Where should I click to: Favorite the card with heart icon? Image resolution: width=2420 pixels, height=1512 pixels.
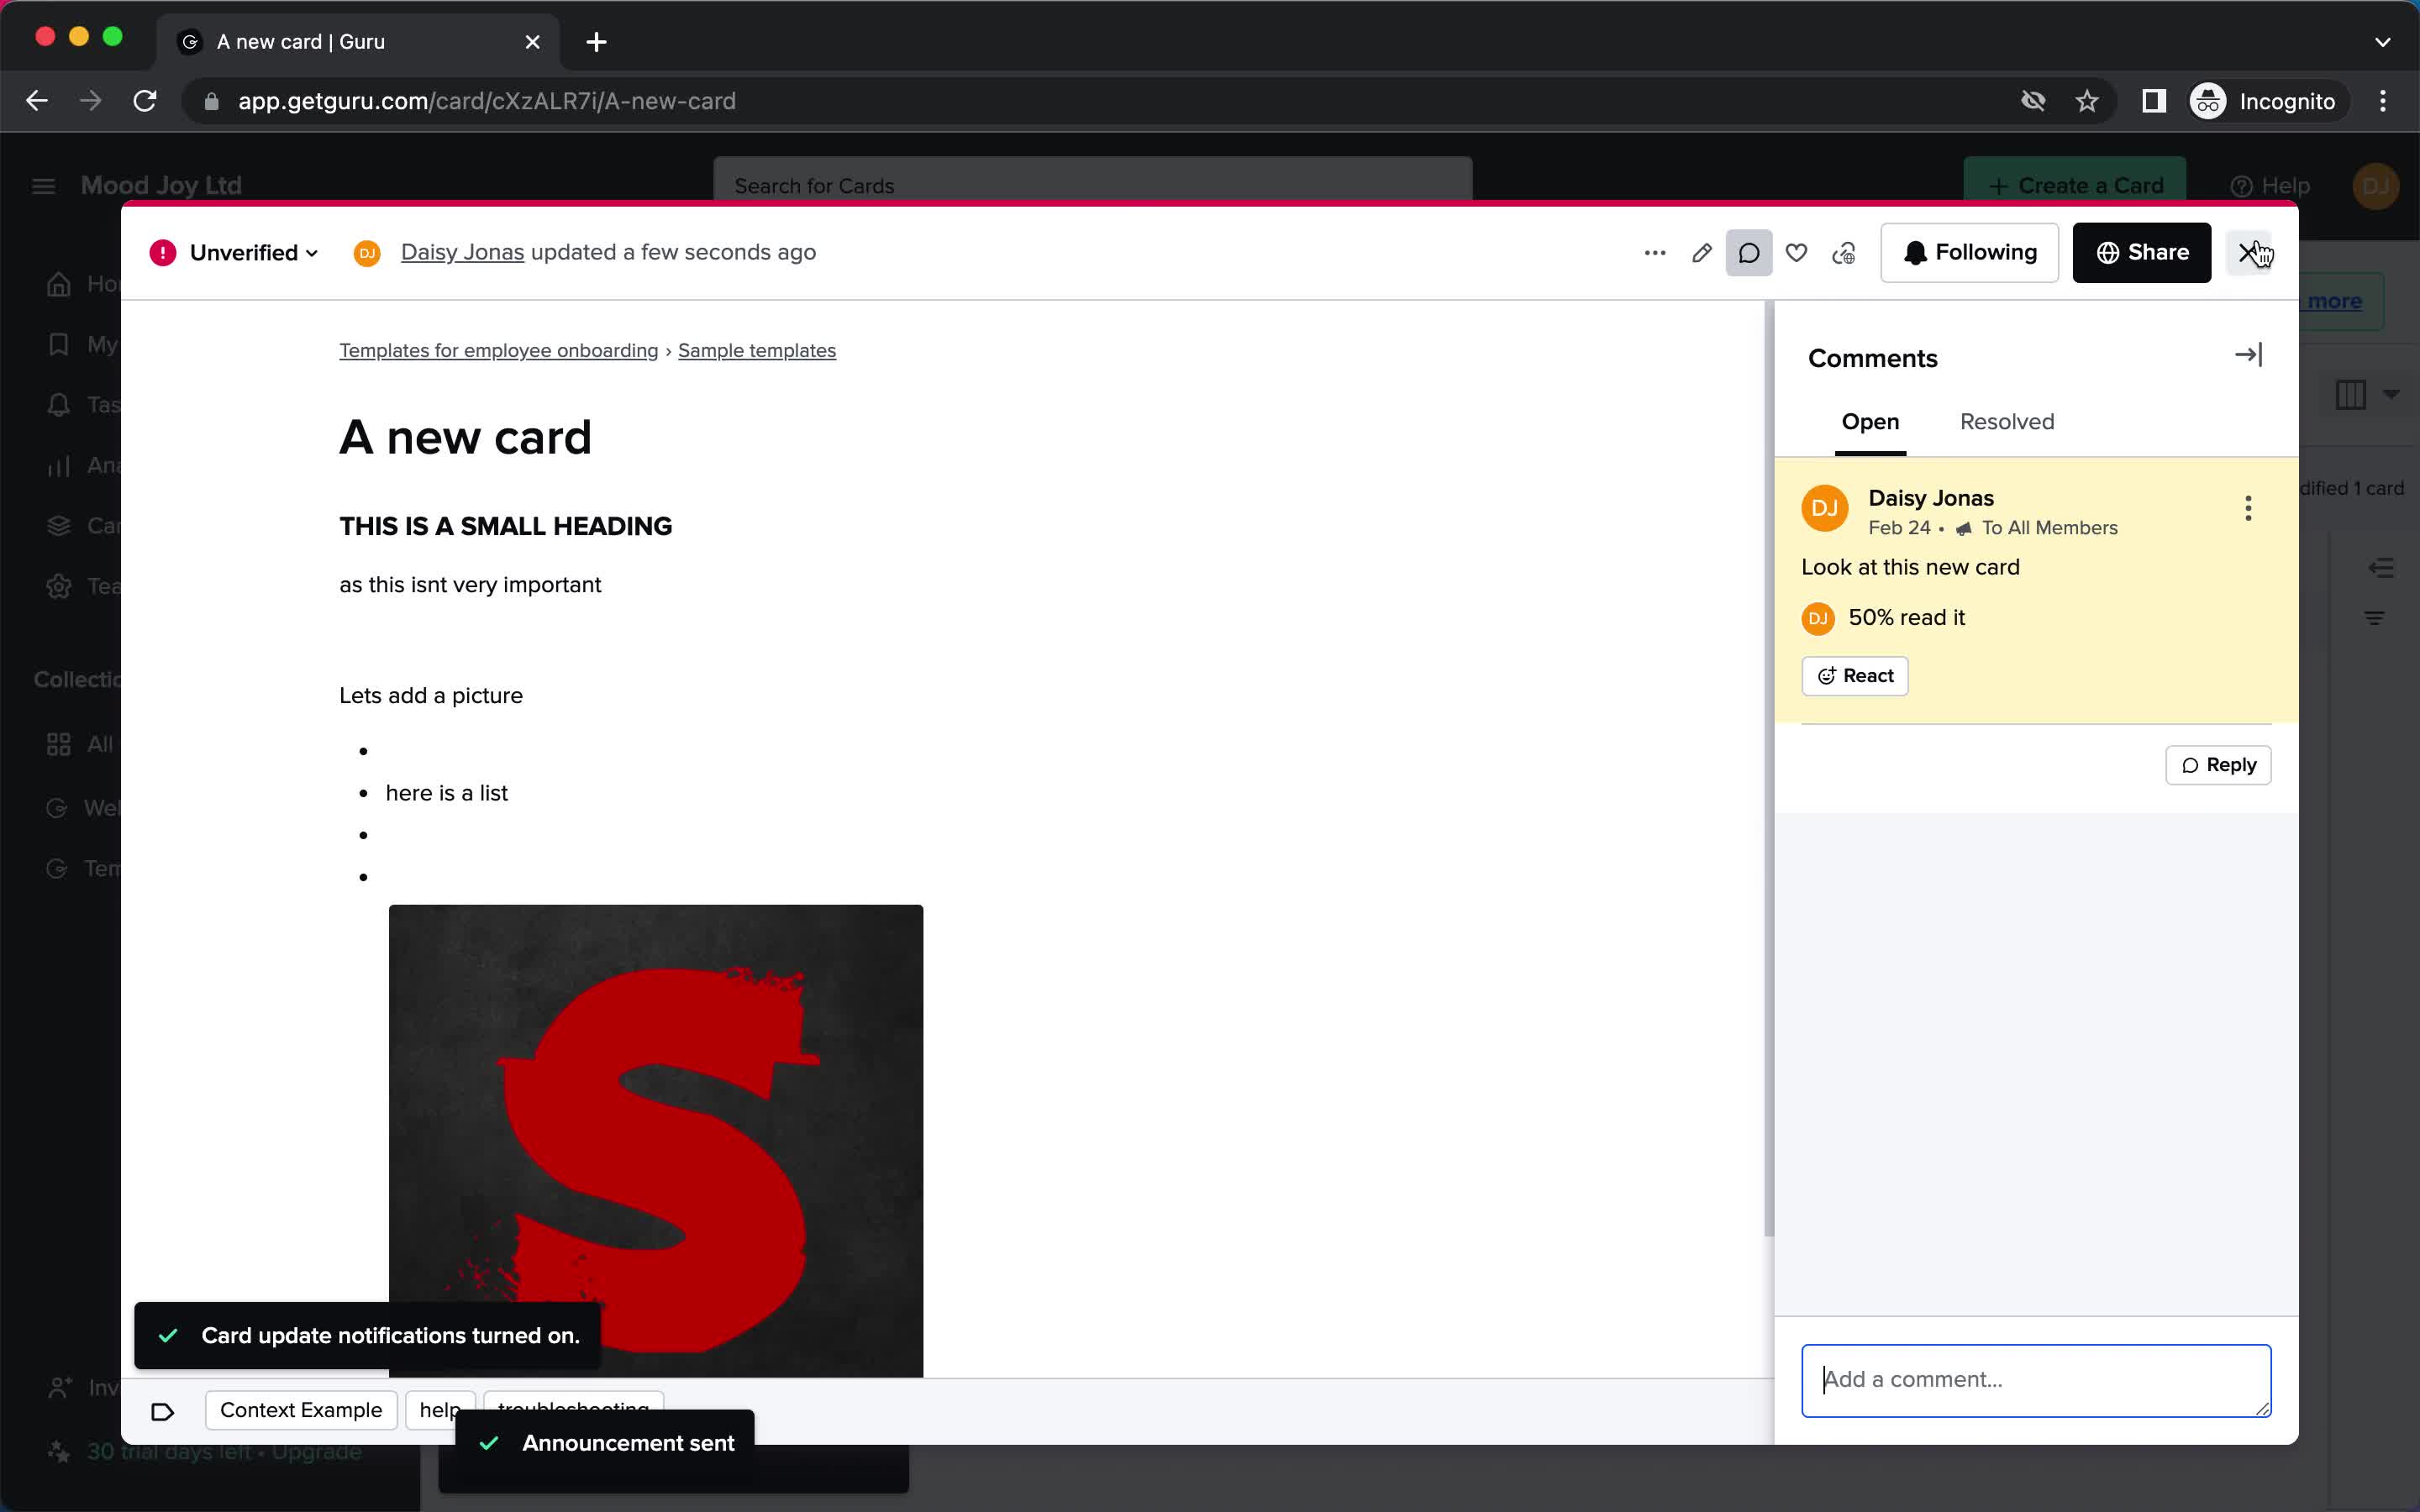(1796, 253)
